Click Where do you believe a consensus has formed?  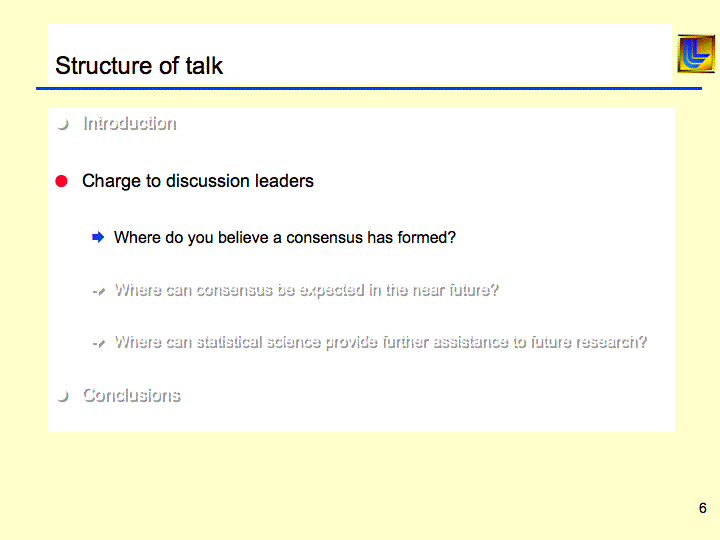click(x=285, y=238)
